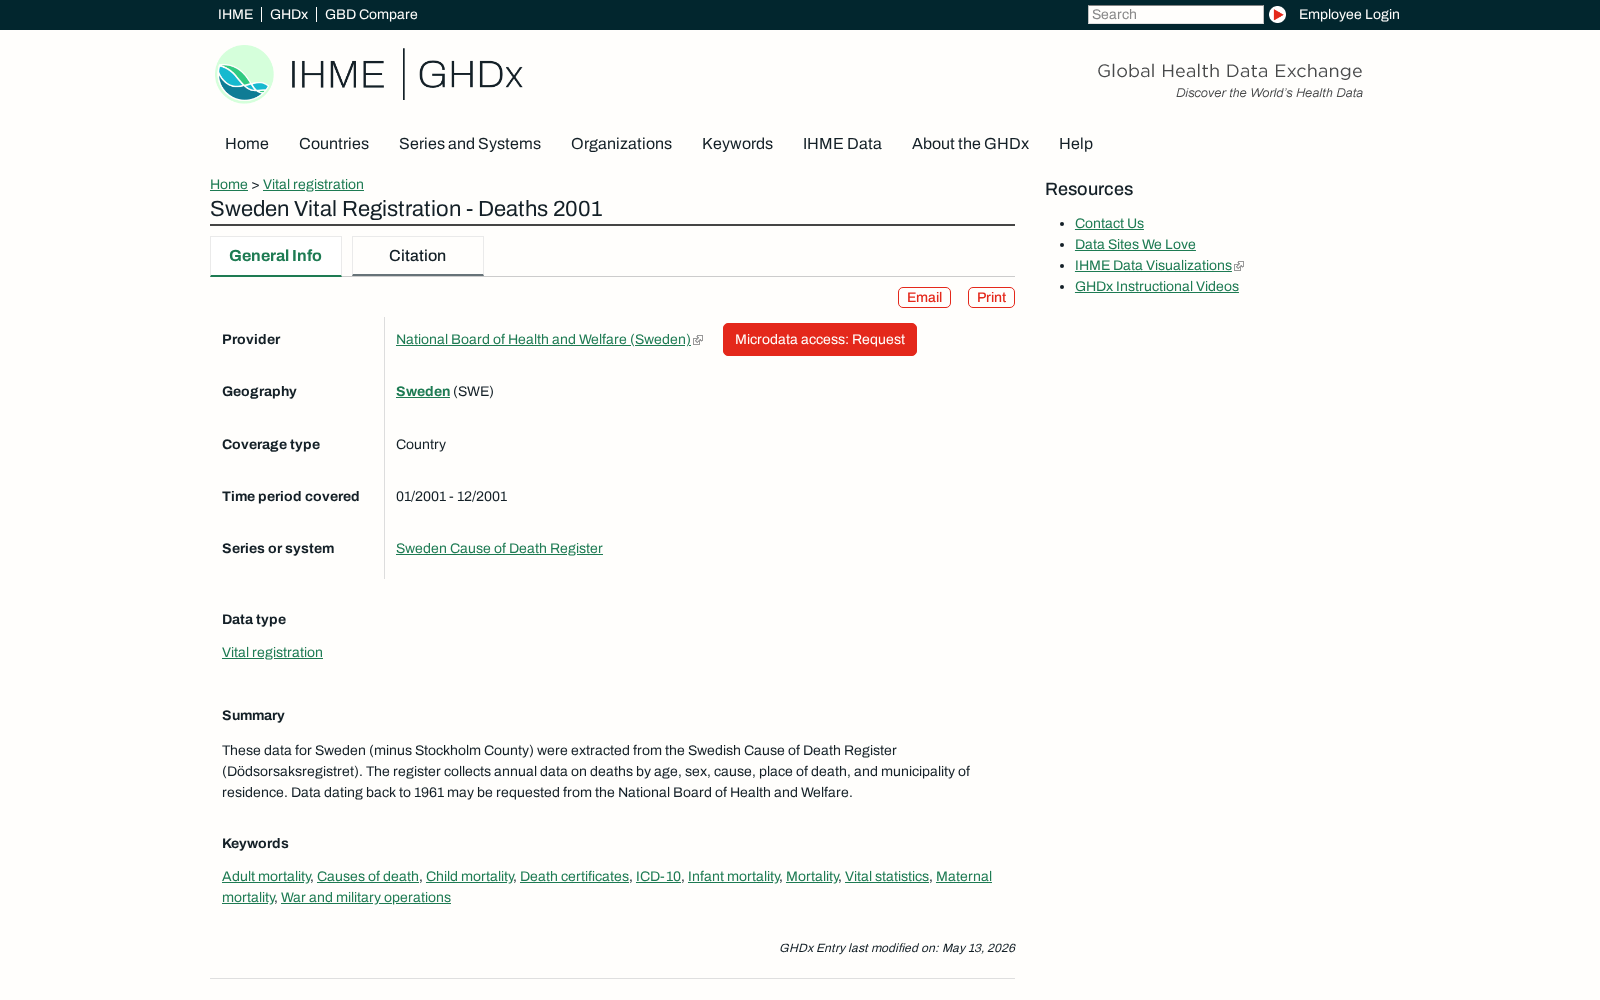Open the Maternal mortality keyword
This screenshot has width=1600, height=1000.
point(963,877)
